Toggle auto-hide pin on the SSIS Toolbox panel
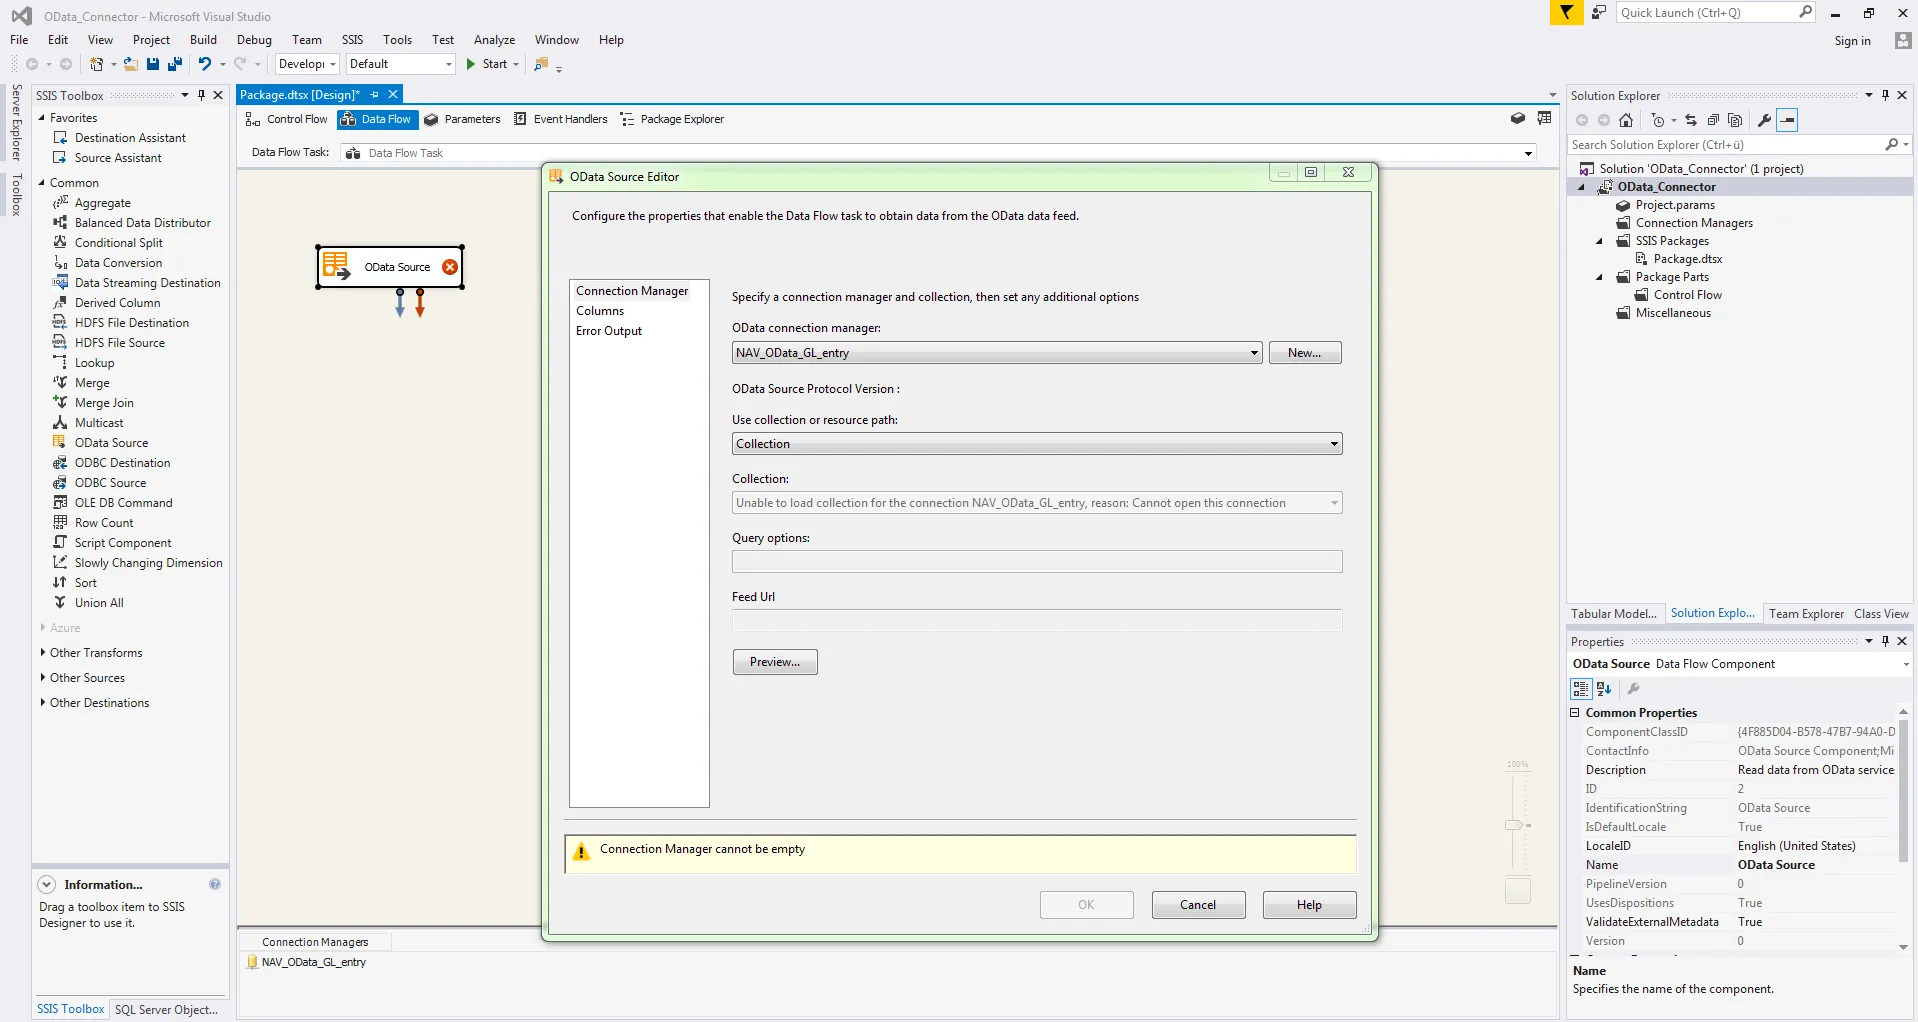This screenshot has width=1918, height=1022. click(201, 95)
